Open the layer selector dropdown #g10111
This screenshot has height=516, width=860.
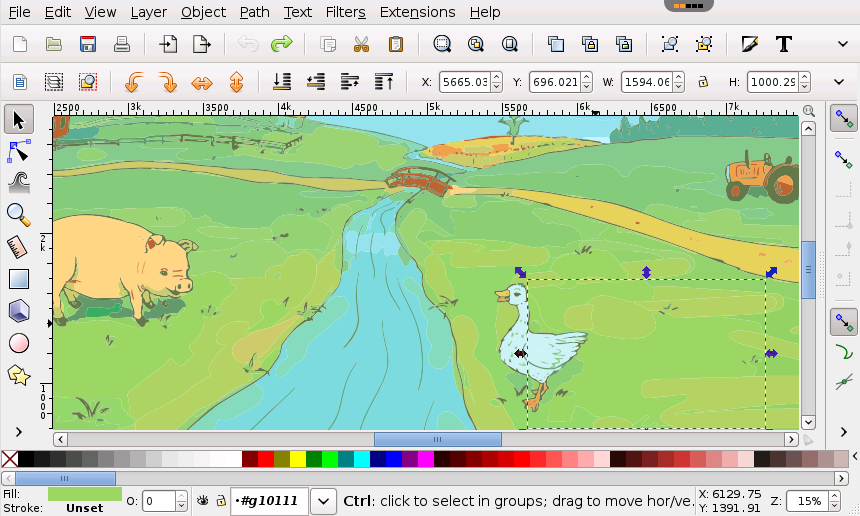pyautogui.click(x=323, y=500)
